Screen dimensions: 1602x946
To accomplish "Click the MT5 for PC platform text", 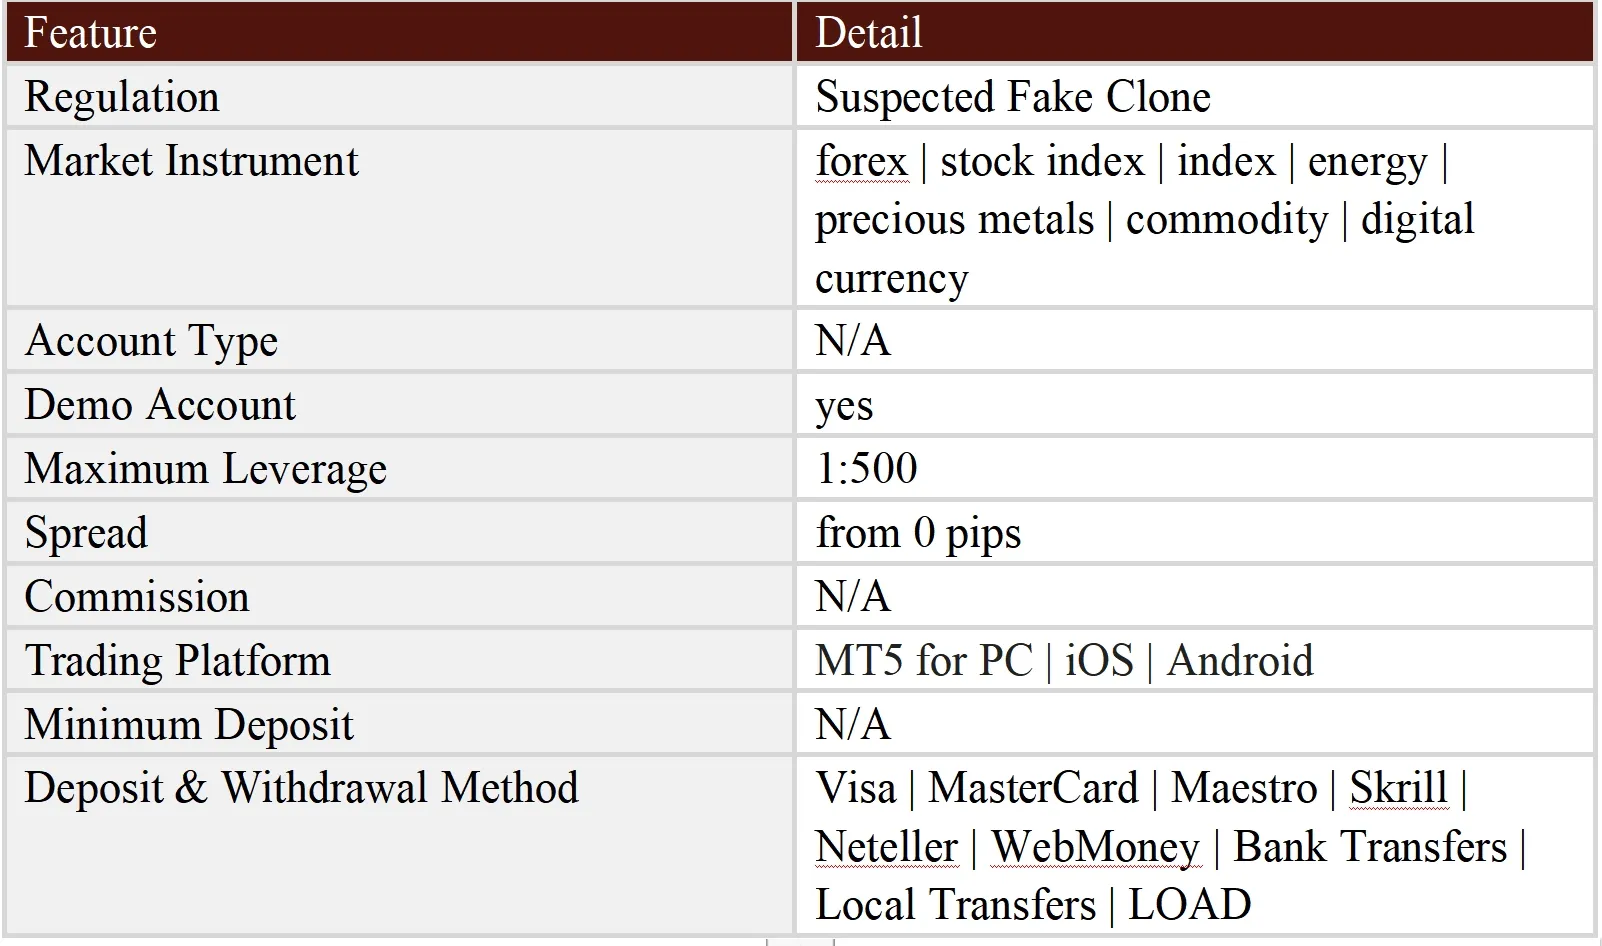I will click(x=923, y=661).
